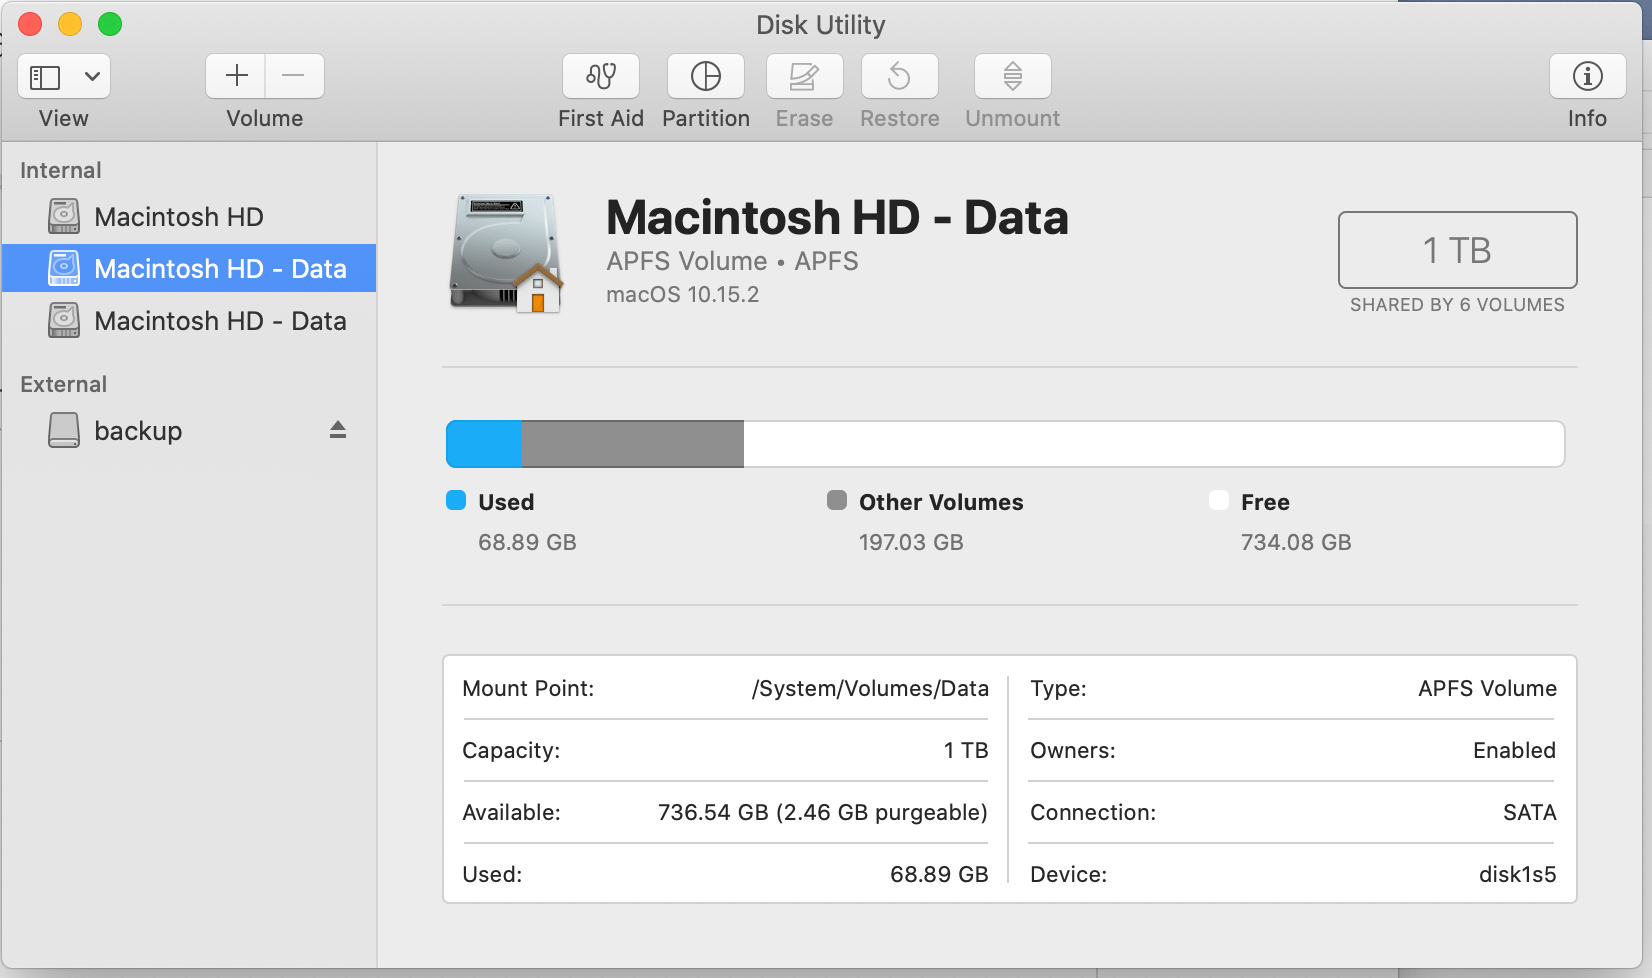1652x978 pixels.
Task: Add a new volume with the plus icon
Action: click(235, 76)
